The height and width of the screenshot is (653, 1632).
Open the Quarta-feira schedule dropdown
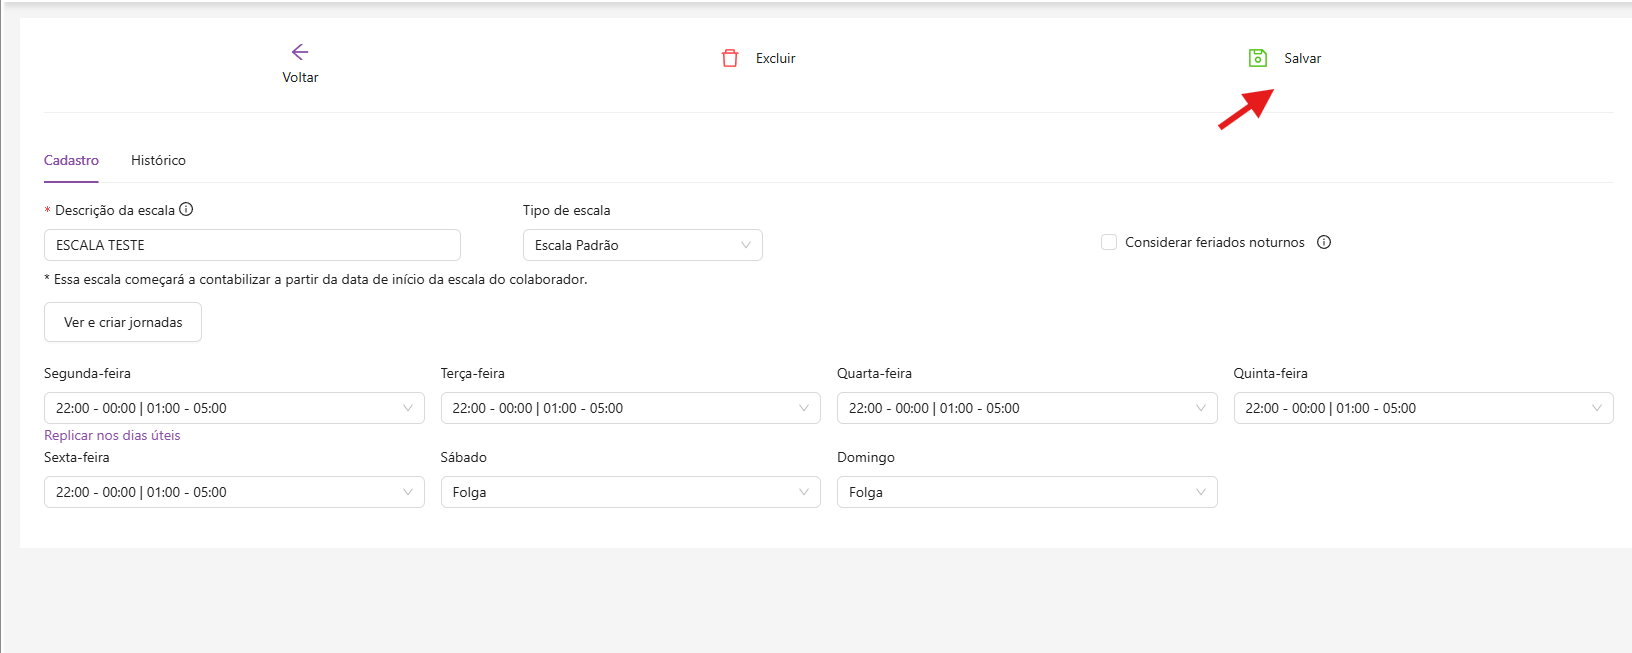point(1027,408)
